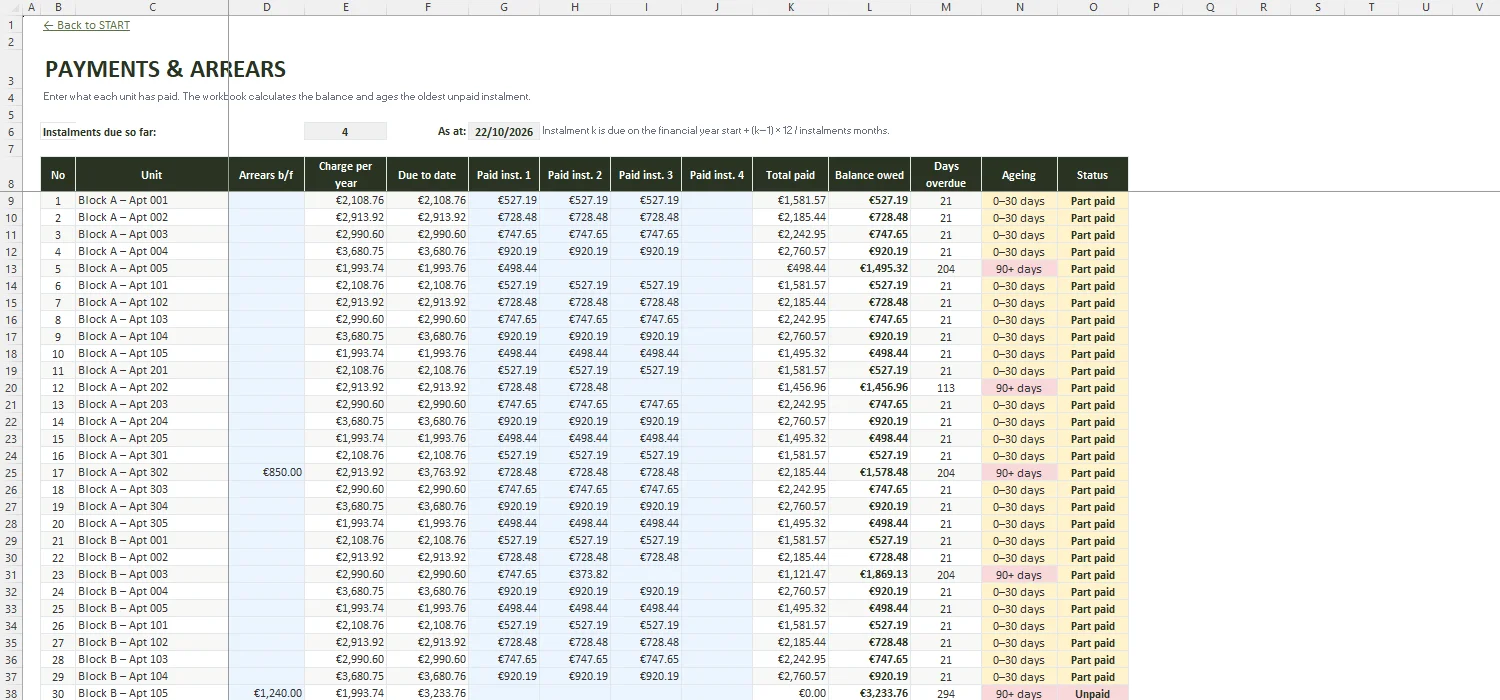Click the 'Paid inst. 1' table header
The image size is (1500, 700).
coord(504,174)
